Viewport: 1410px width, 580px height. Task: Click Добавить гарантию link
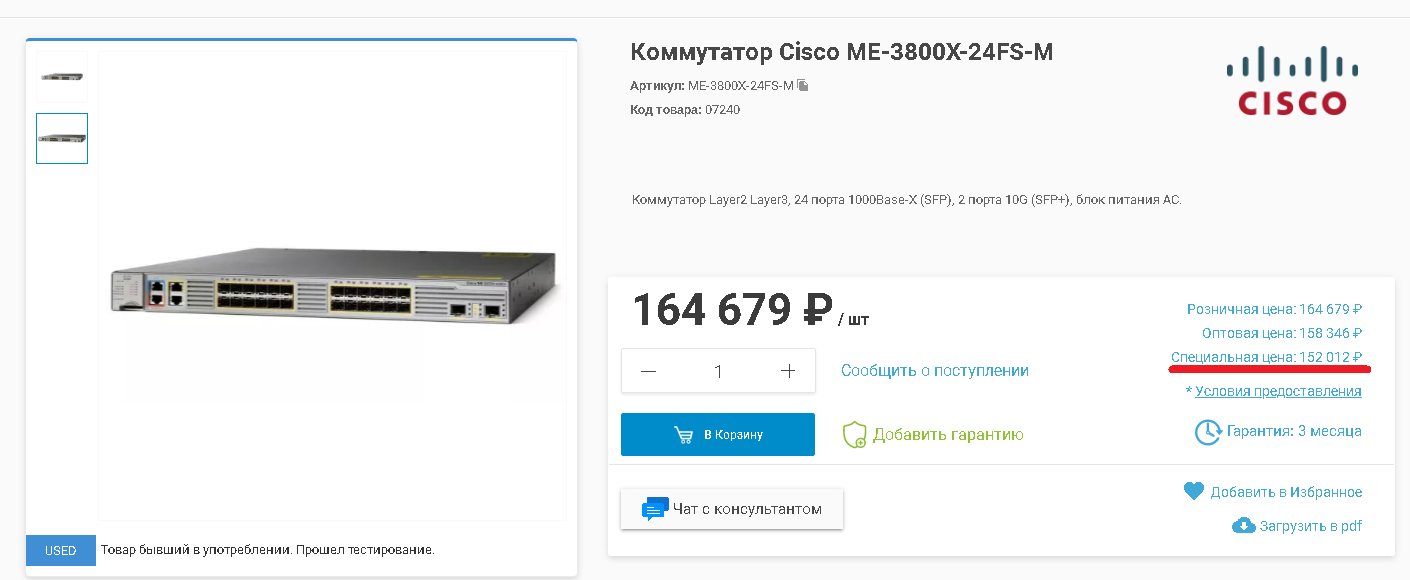948,435
